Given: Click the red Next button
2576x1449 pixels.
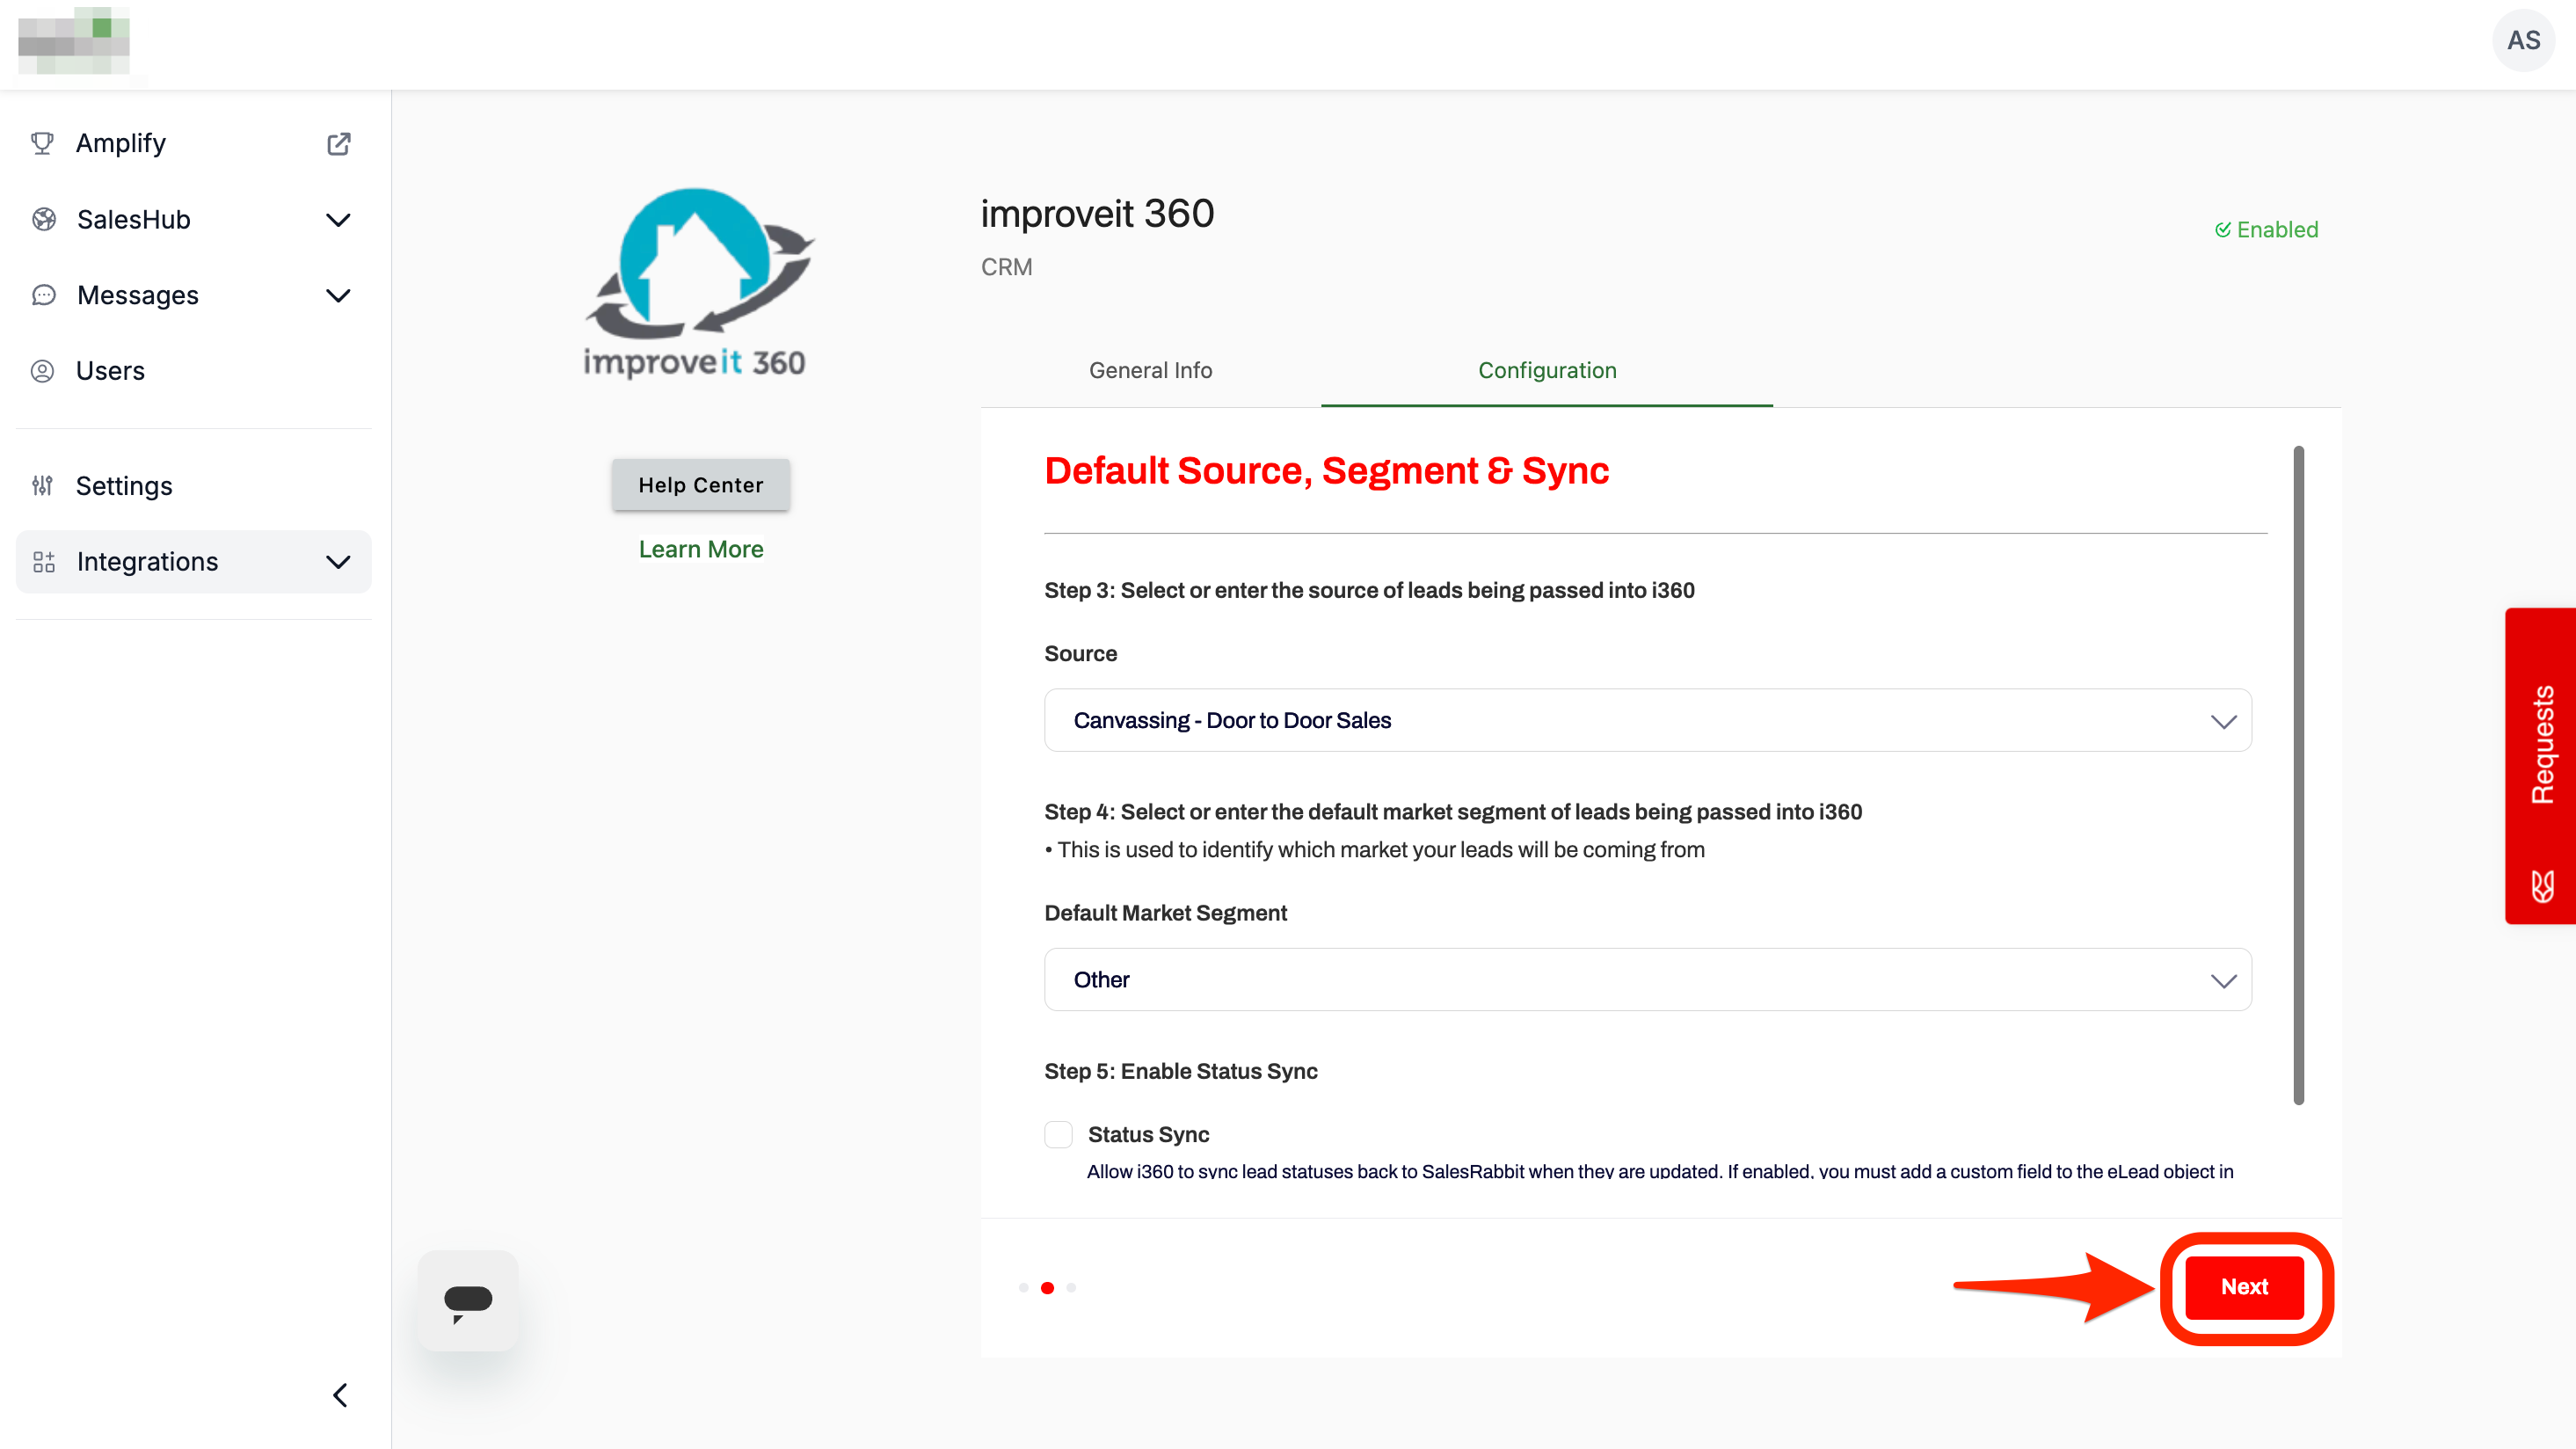Looking at the screenshot, I should [x=2243, y=1287].
